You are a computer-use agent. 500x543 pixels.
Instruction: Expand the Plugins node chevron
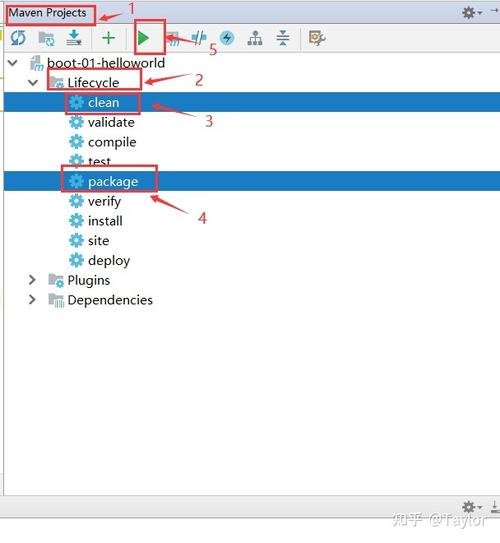pos(32,280)
